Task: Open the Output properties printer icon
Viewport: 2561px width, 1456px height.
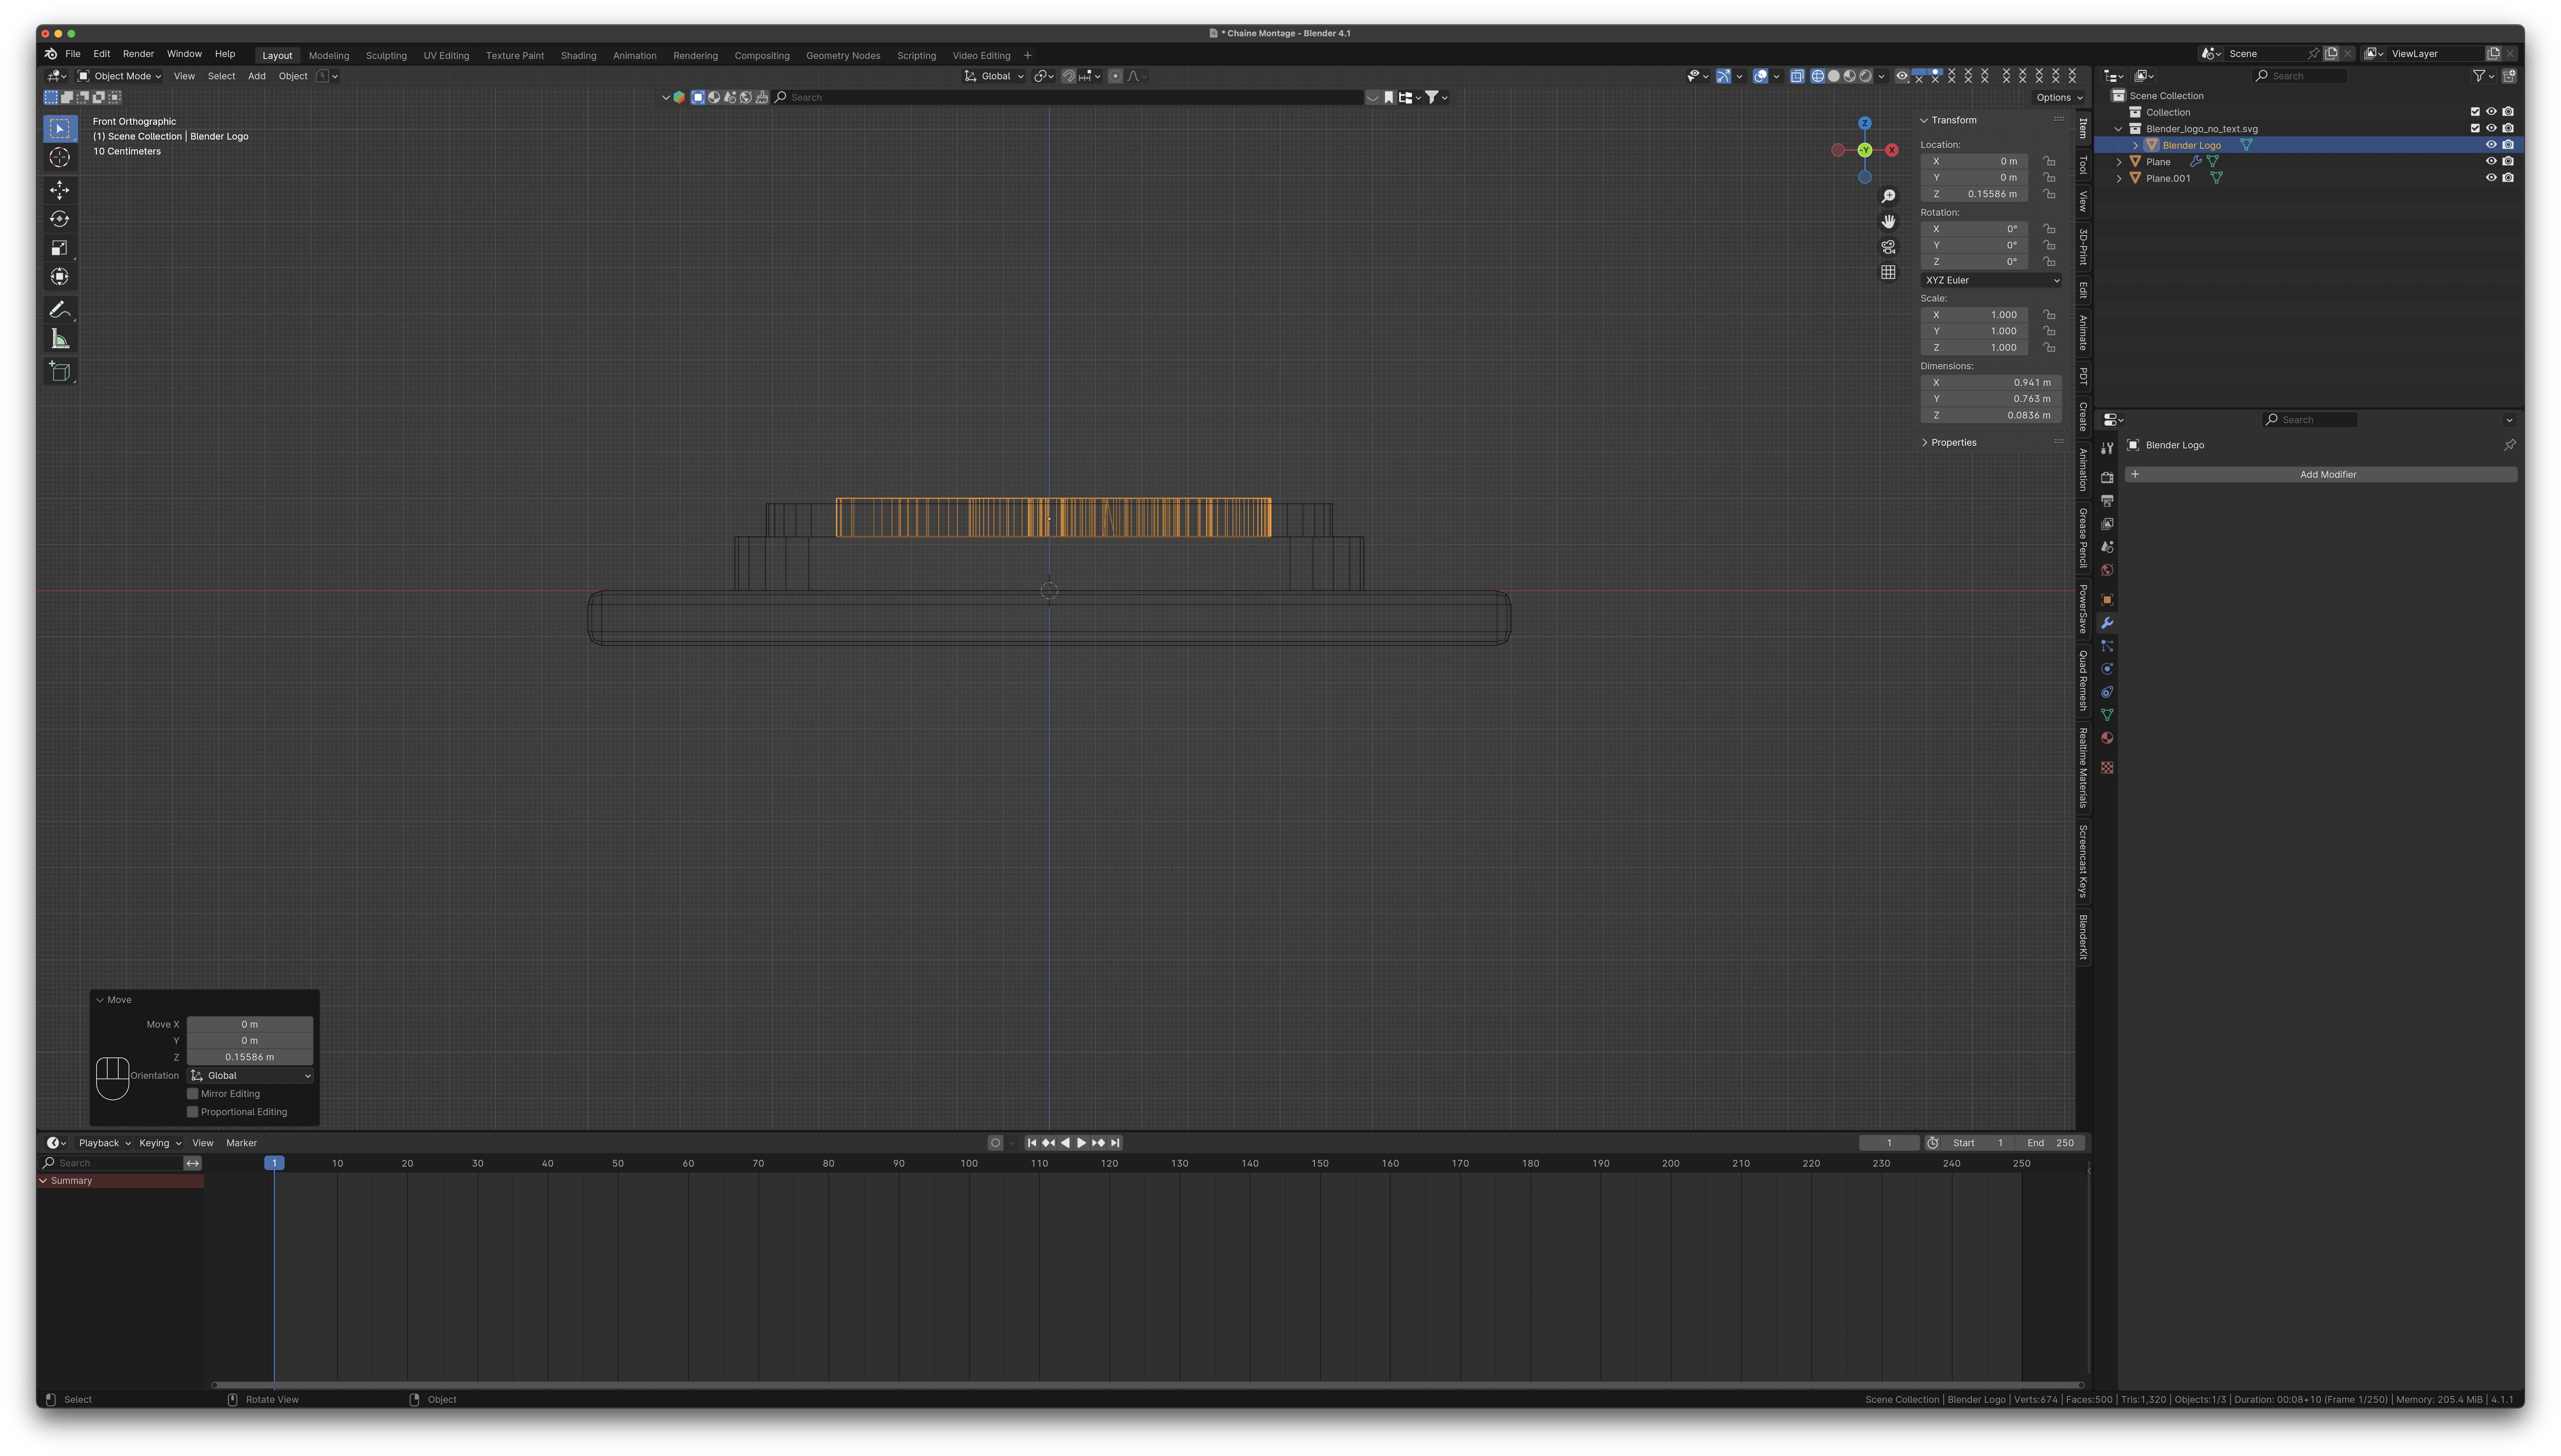Action: pyautogui.click(x=2107, y=501)
